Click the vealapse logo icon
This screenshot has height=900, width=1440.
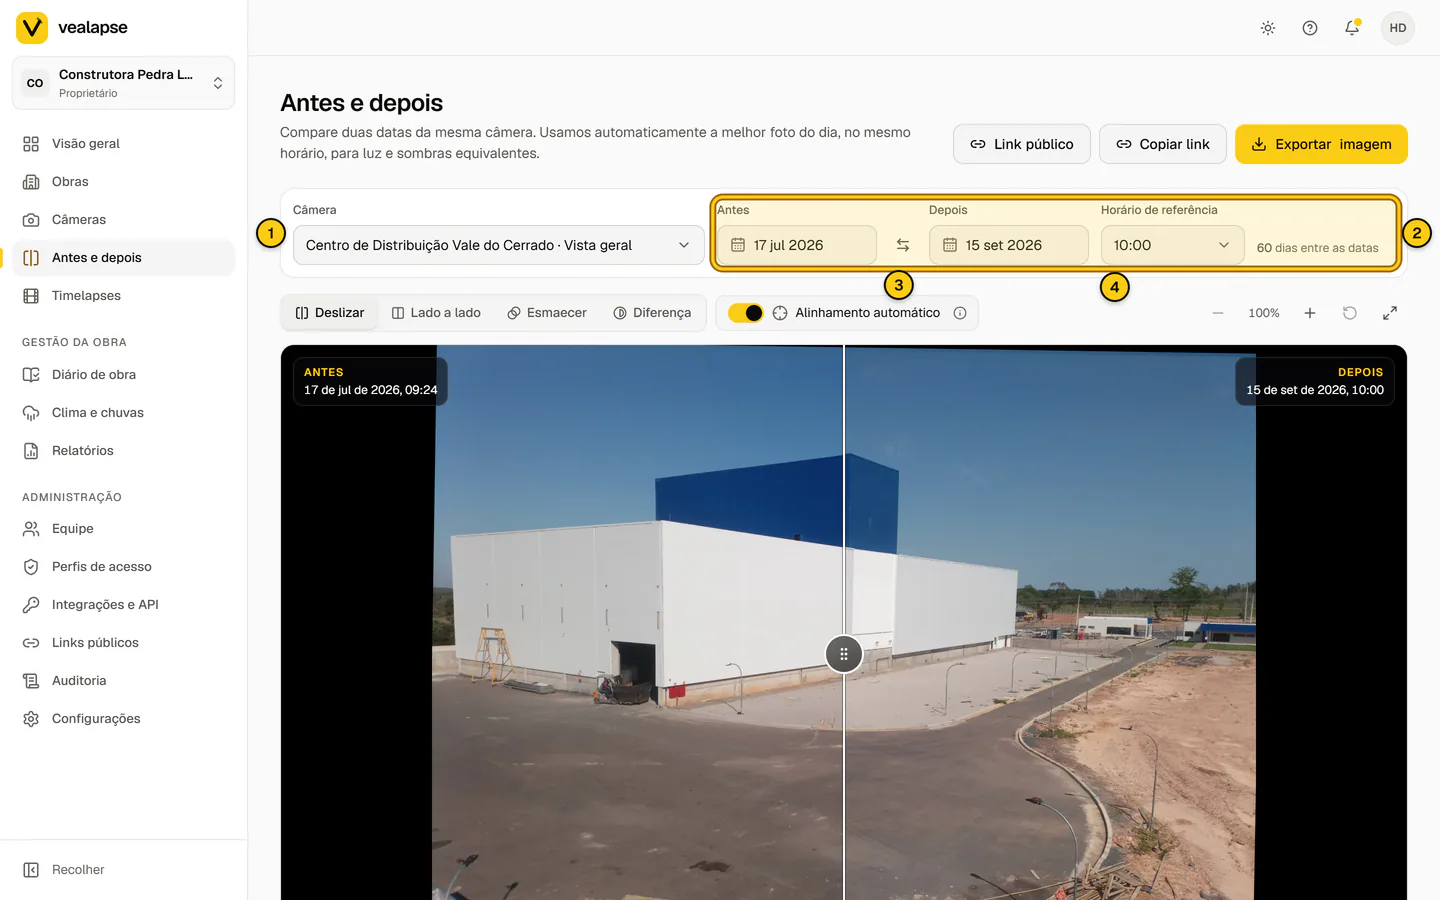(32, 28)
